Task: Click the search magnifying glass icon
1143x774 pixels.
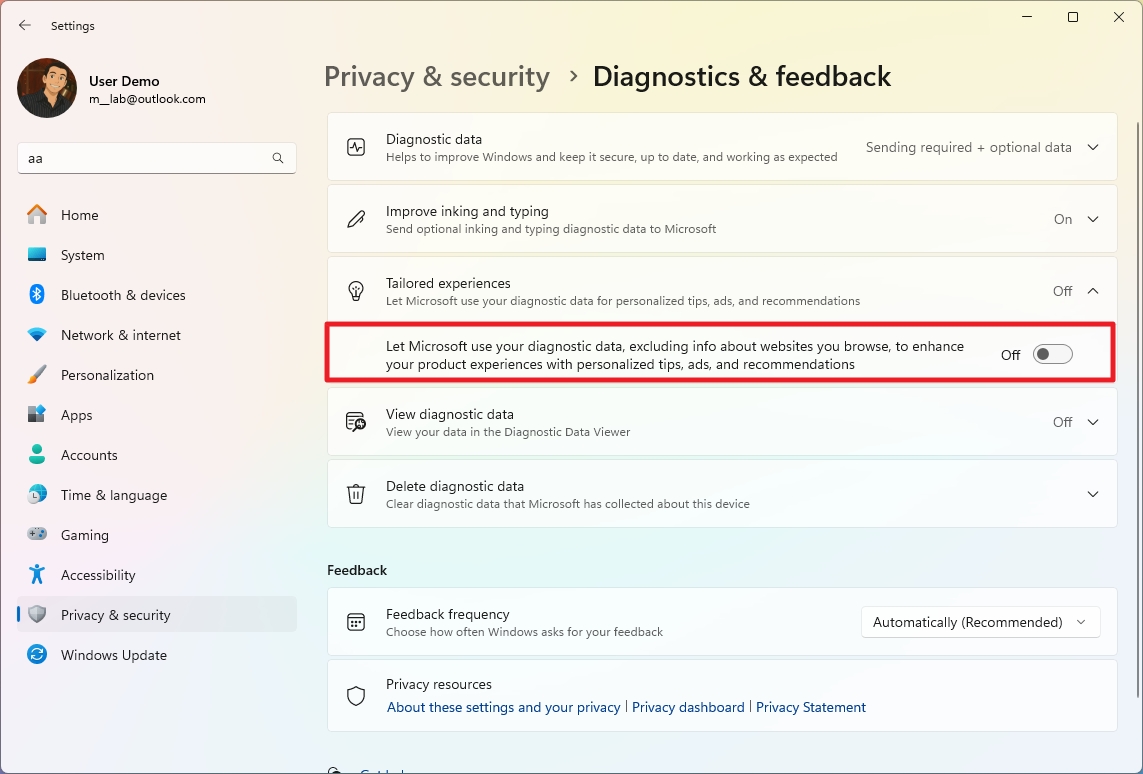Action: click(277, 158)
